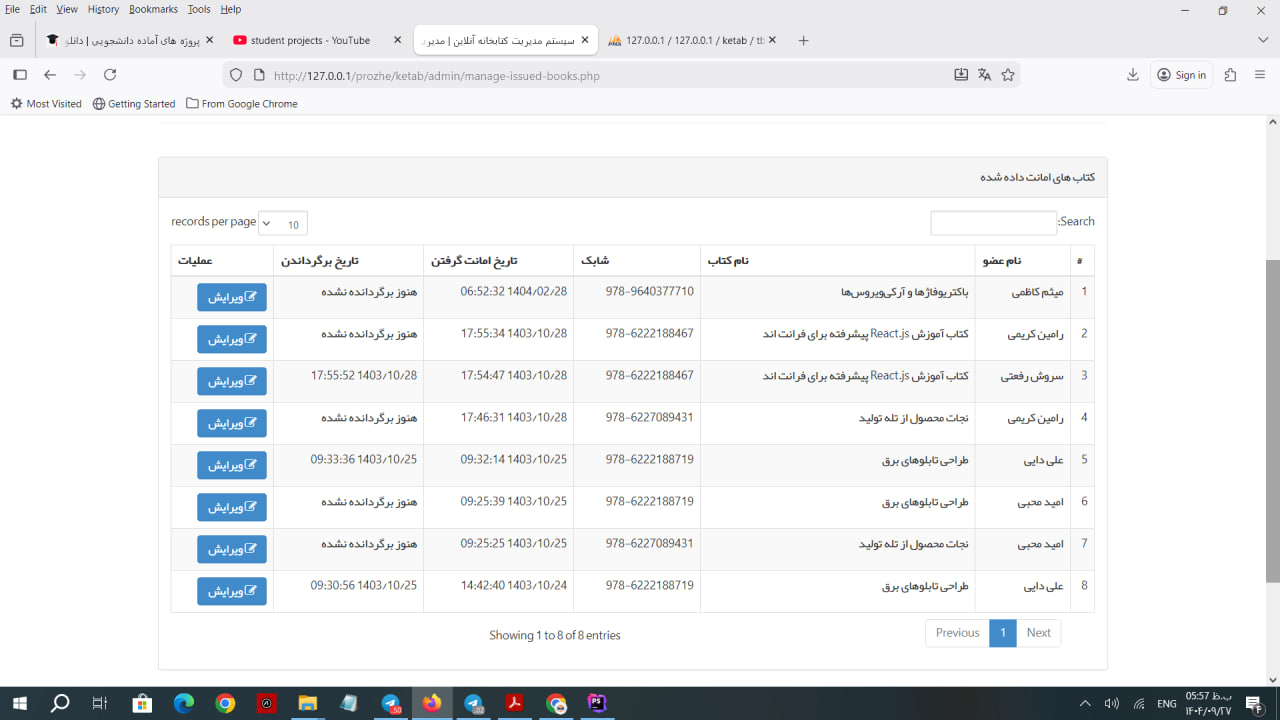Open the From Google Chrome bookmarks folder
Screen dimensions: 1280x720
(242, 104)
